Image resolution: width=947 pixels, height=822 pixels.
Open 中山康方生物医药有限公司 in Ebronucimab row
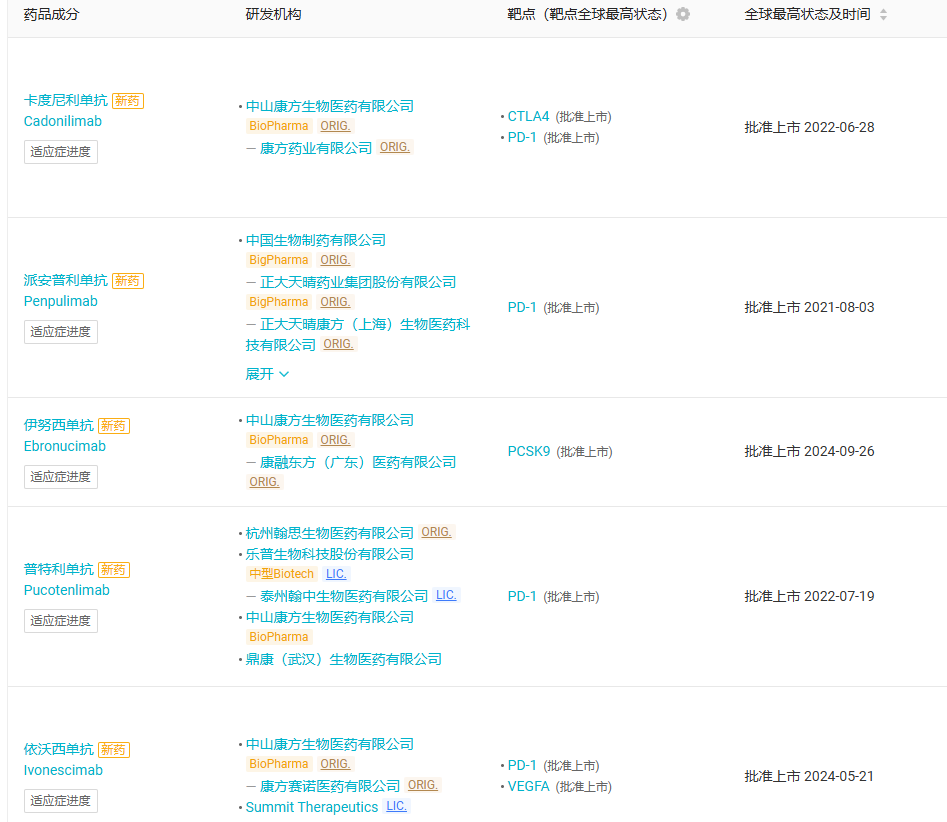(330, 420)
